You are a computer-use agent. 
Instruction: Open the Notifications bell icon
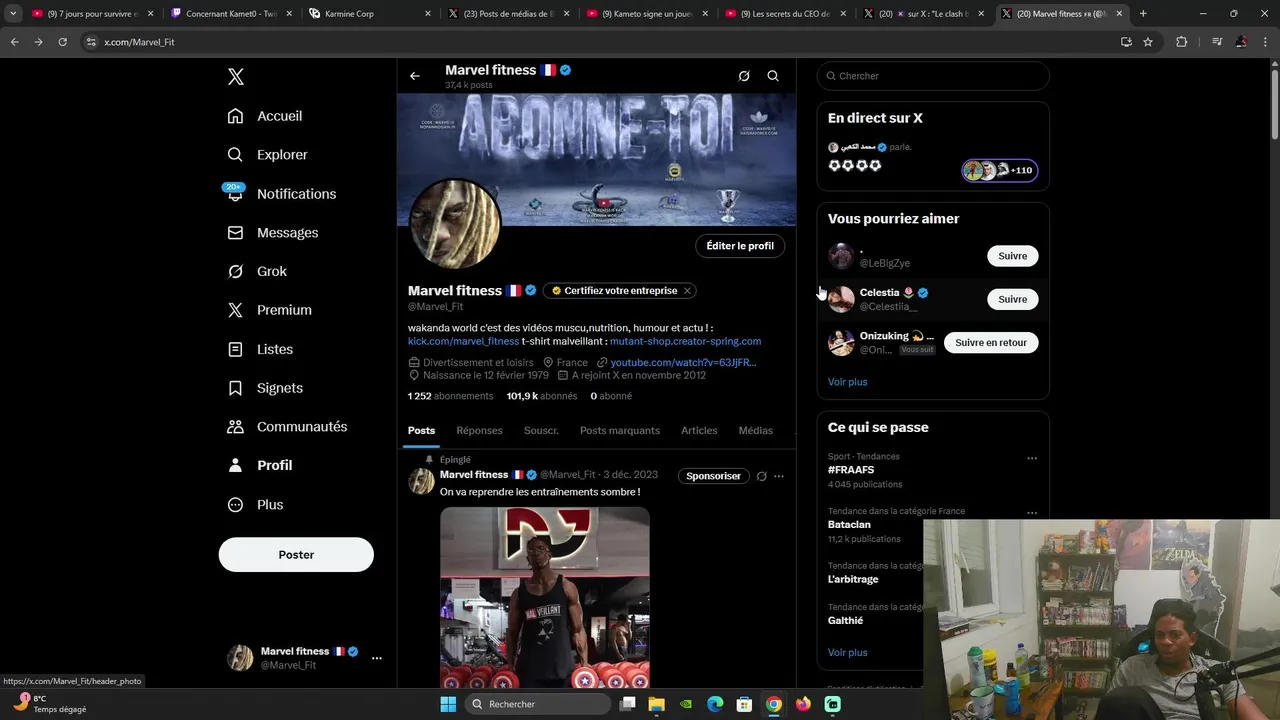coord(235,194)
